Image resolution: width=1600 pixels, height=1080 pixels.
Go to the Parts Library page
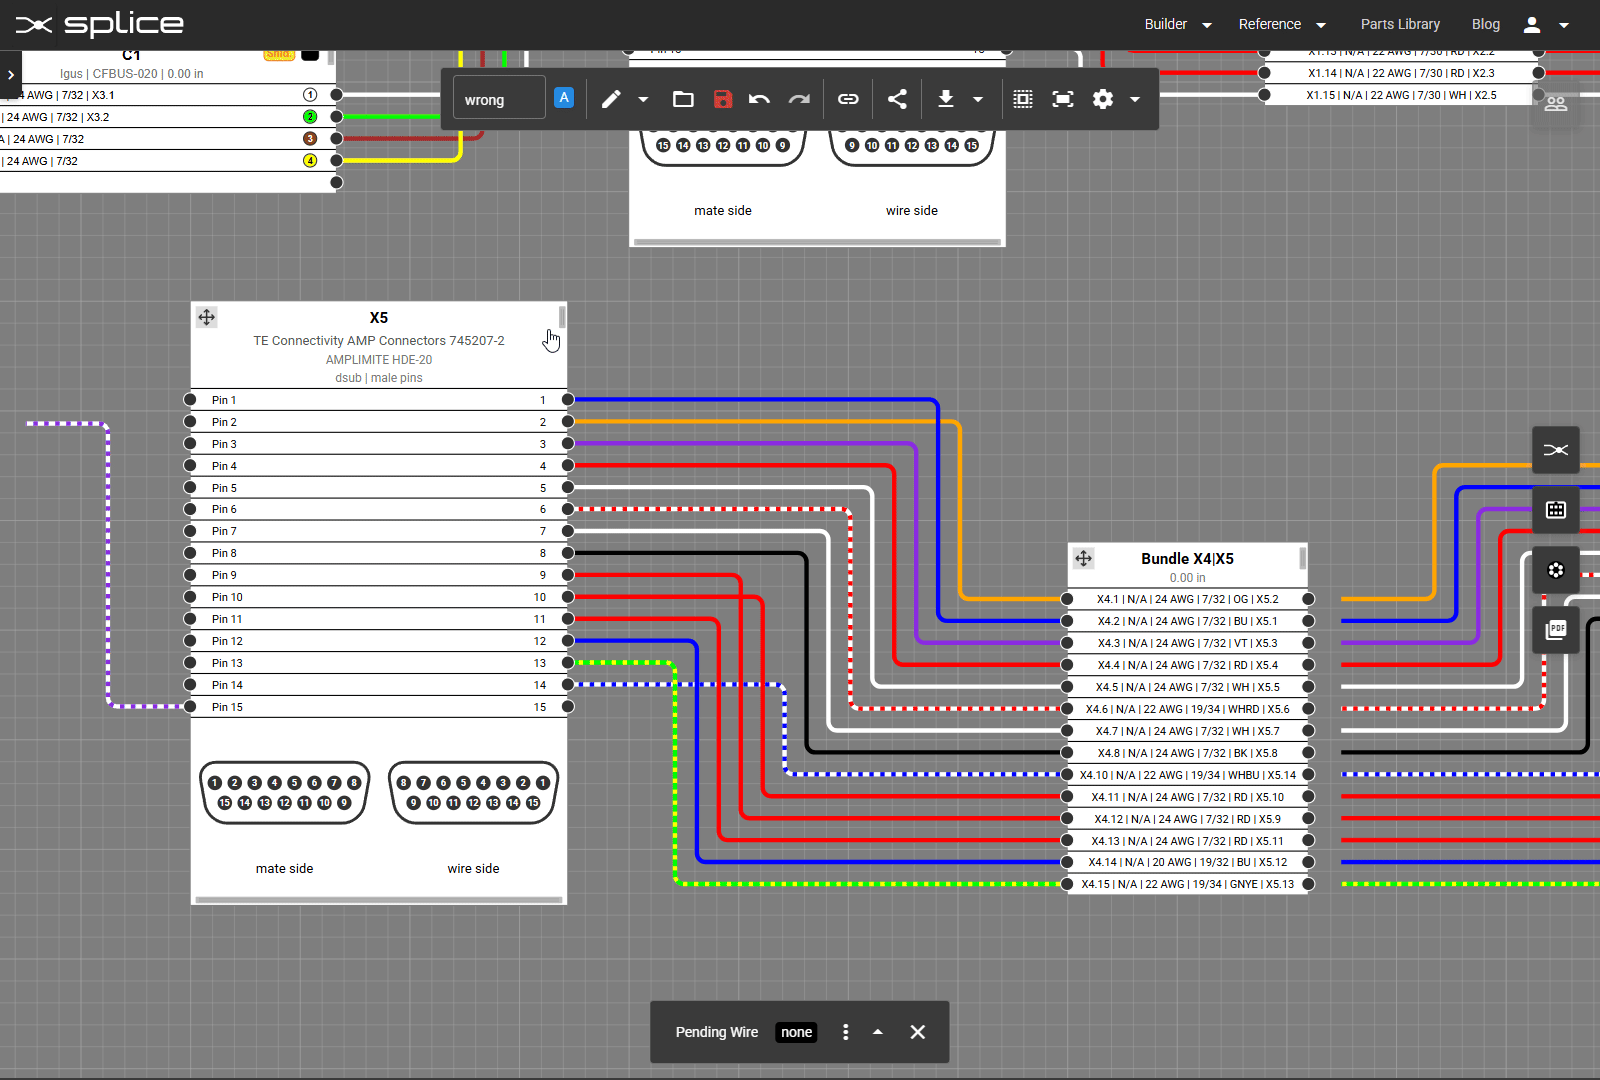tap(1400, 23)
